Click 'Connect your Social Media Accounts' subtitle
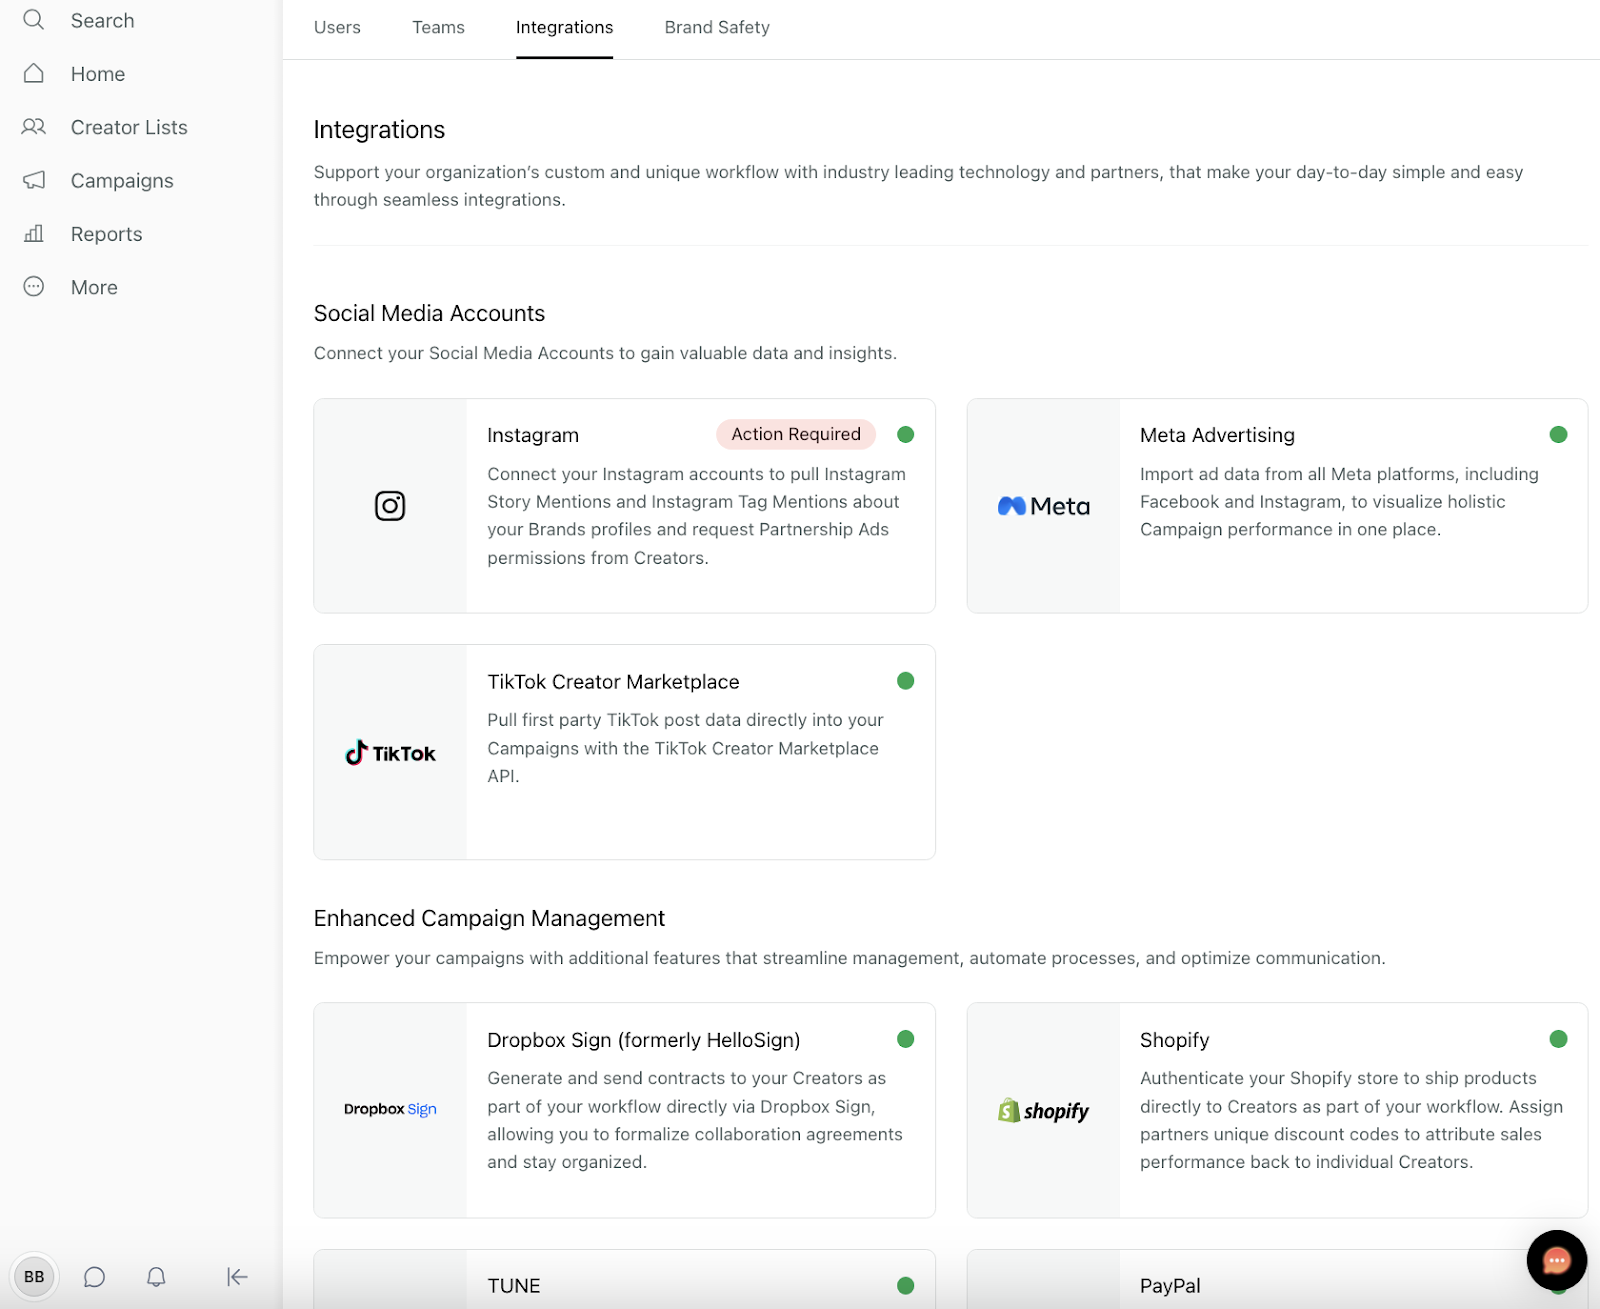Screen dimensions: 1600x1309 (x=605, y=353)
